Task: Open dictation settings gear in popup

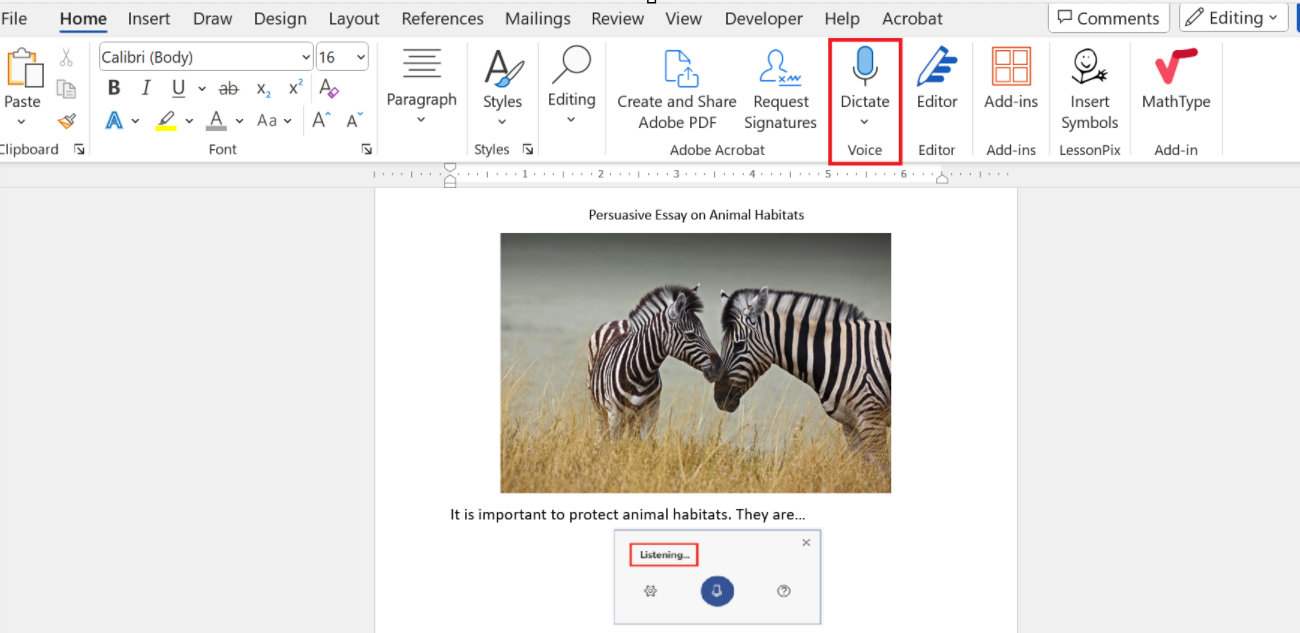Action: (651, 591)
